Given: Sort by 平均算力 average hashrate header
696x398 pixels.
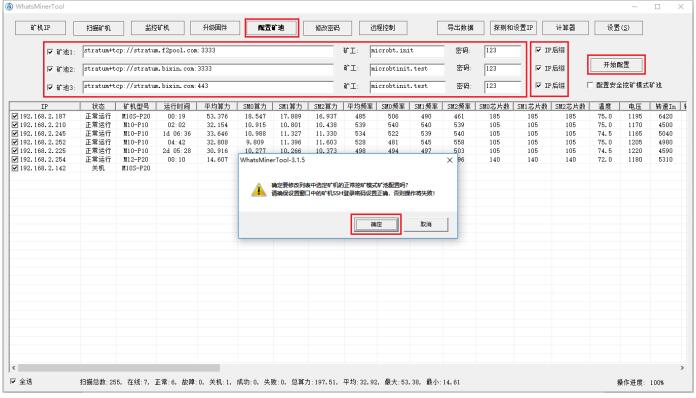Looking at the screenshot, I should (x=217, y=106).
